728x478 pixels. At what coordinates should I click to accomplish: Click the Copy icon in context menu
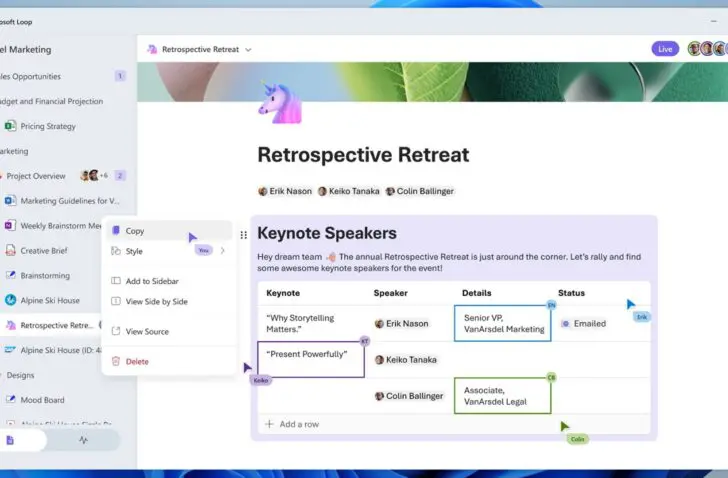116,230
